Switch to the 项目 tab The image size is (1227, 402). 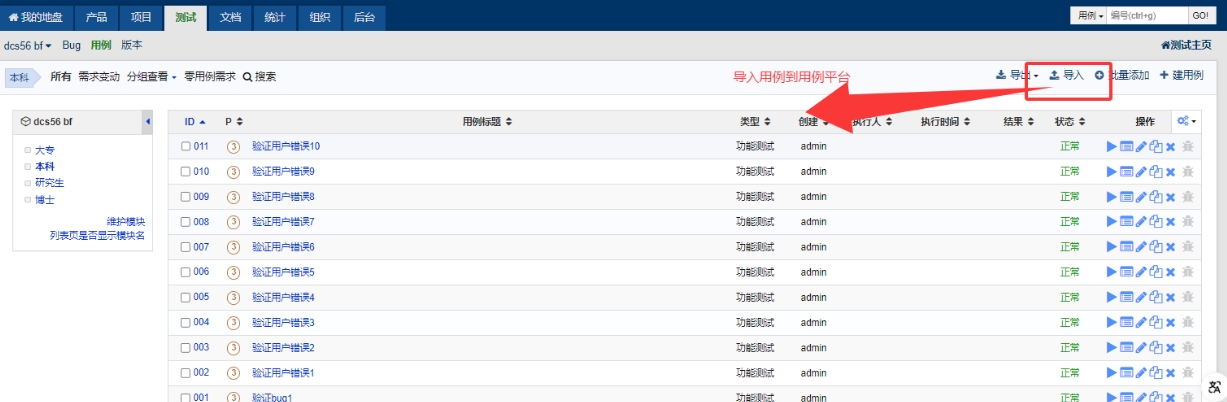(142, 17)
